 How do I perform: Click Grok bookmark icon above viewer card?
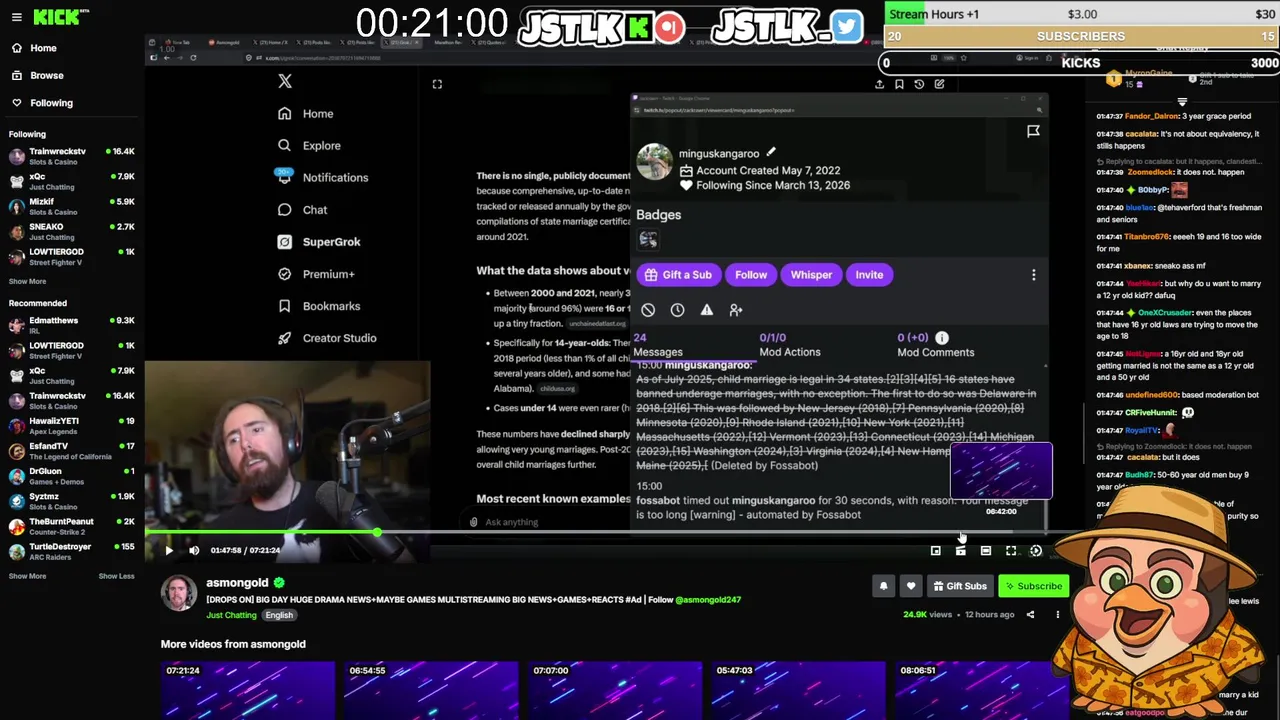[x=899, y=84]
